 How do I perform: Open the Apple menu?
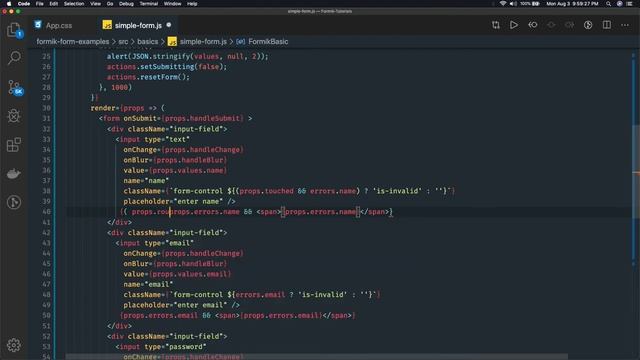coord(9,4)
